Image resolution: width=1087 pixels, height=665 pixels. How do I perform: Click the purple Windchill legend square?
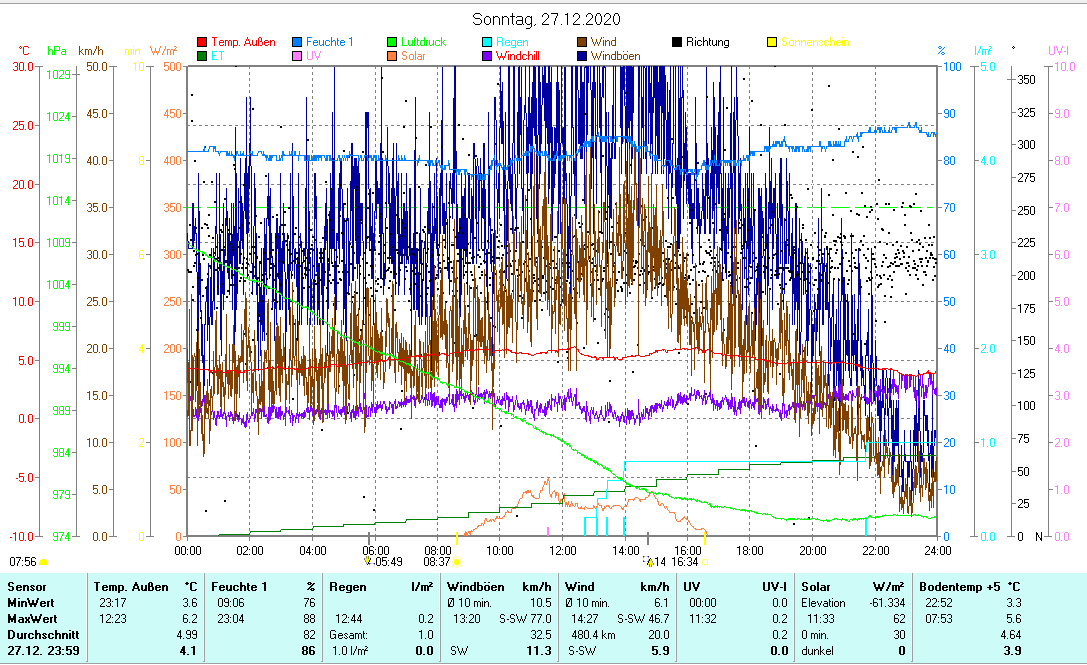pyautogui.click(x=487, y=56)
